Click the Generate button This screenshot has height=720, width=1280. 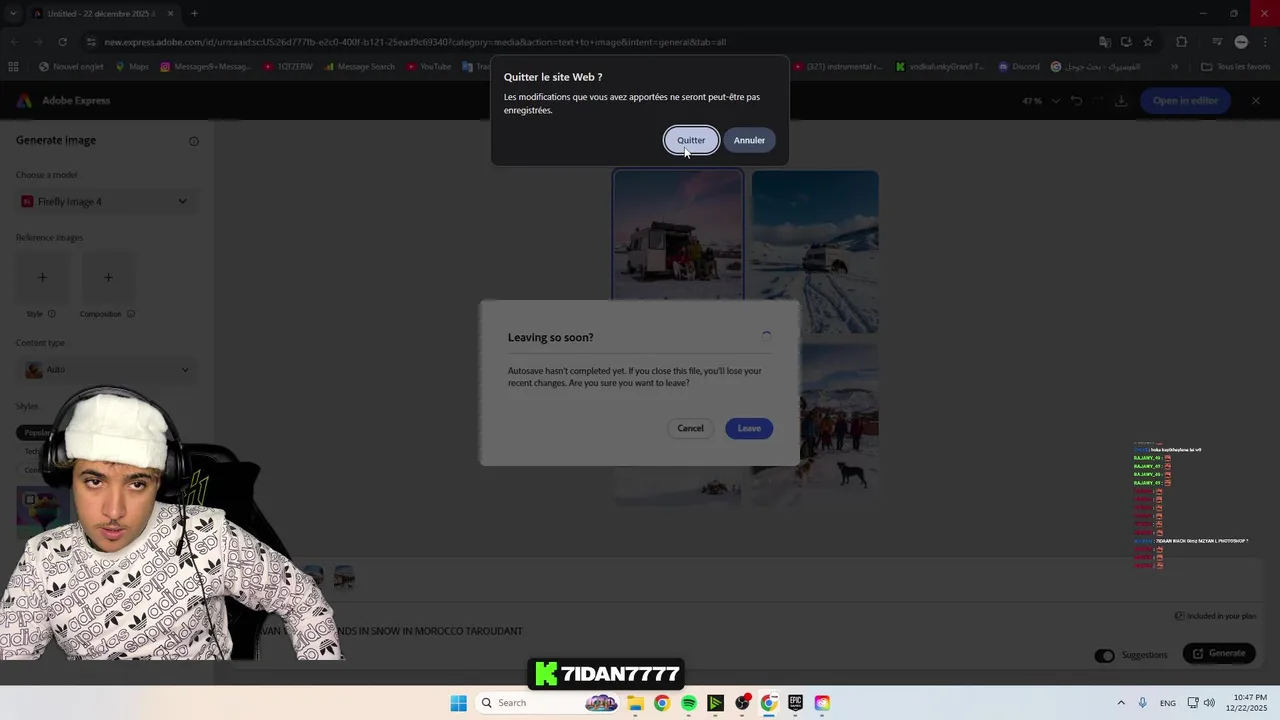click(x=1219, y=654)
